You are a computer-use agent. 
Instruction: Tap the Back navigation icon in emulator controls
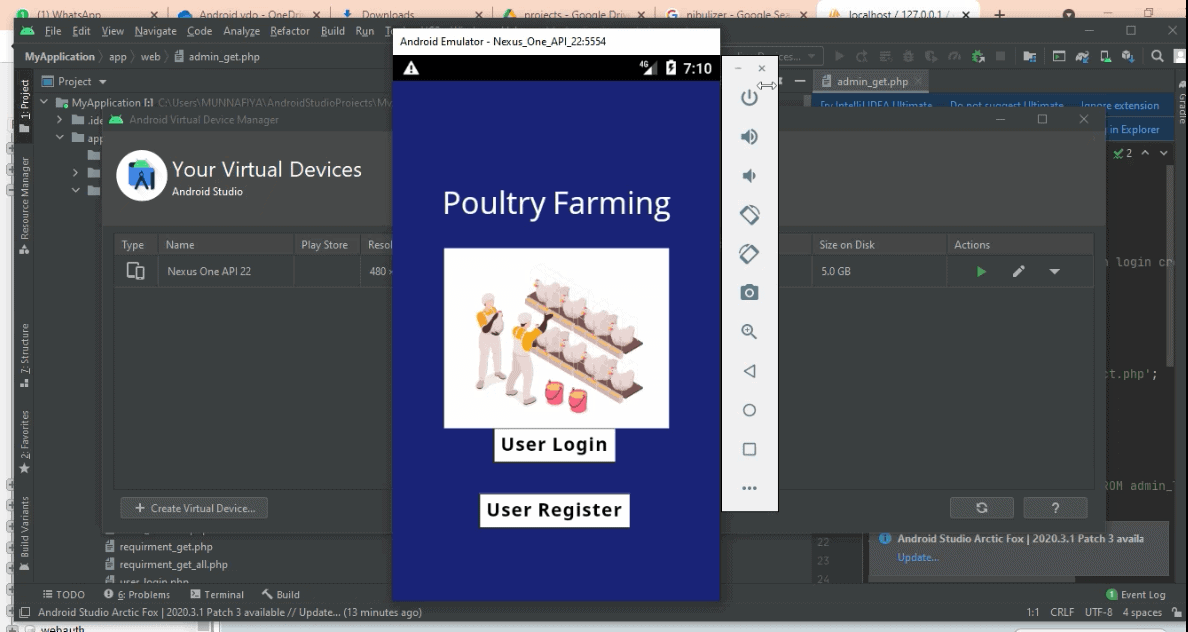coord(749,370)
